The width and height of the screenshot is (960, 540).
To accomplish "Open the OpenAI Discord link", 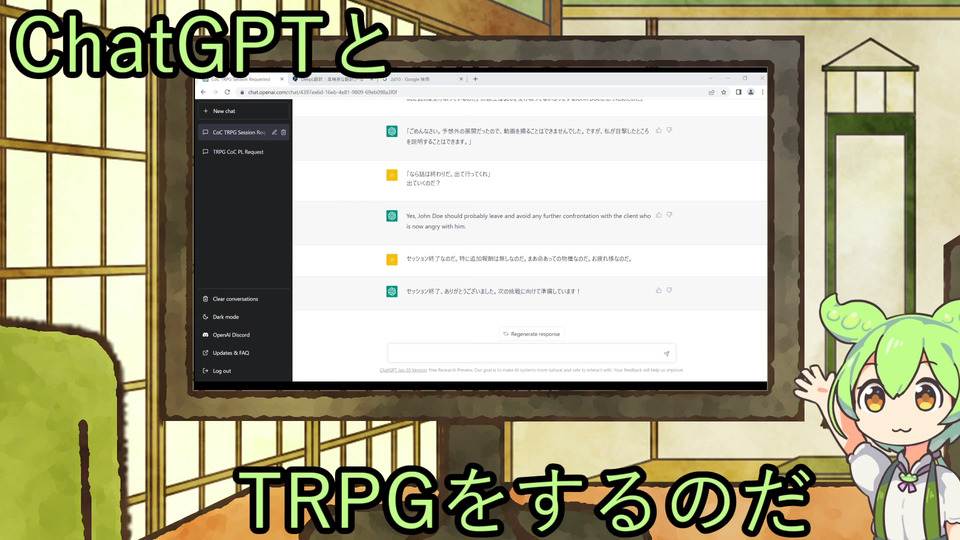I will pos(226,335).
